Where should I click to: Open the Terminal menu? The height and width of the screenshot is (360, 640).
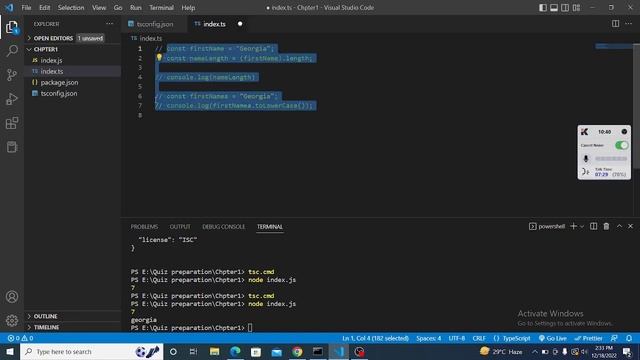[161, 8]
